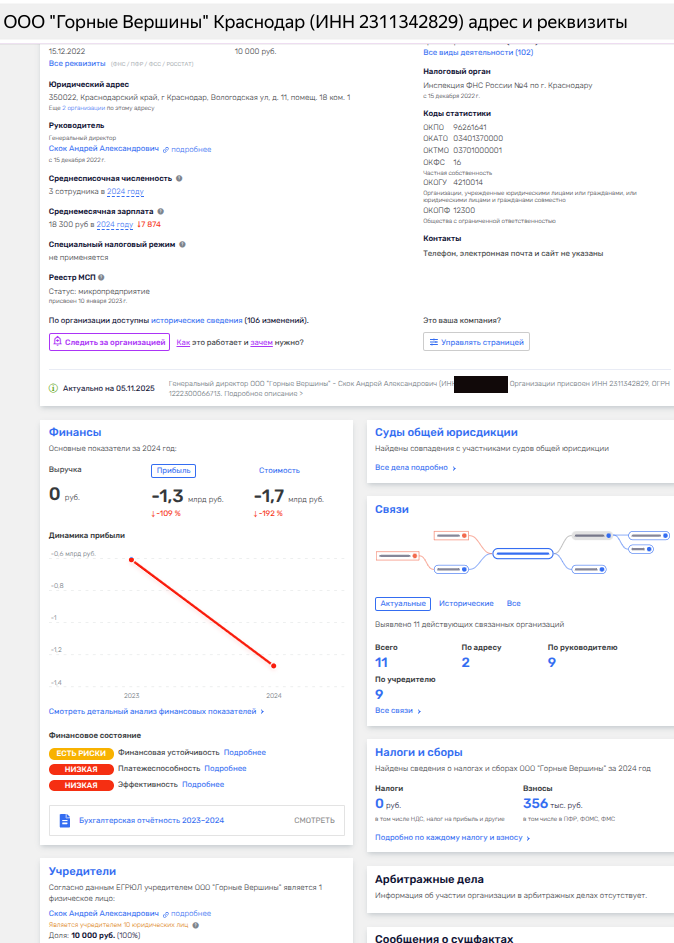This screenshot has height=943, width=674.
Task: Select the Все connections tab
Action: pyautogui.click(x=513, y=604)
